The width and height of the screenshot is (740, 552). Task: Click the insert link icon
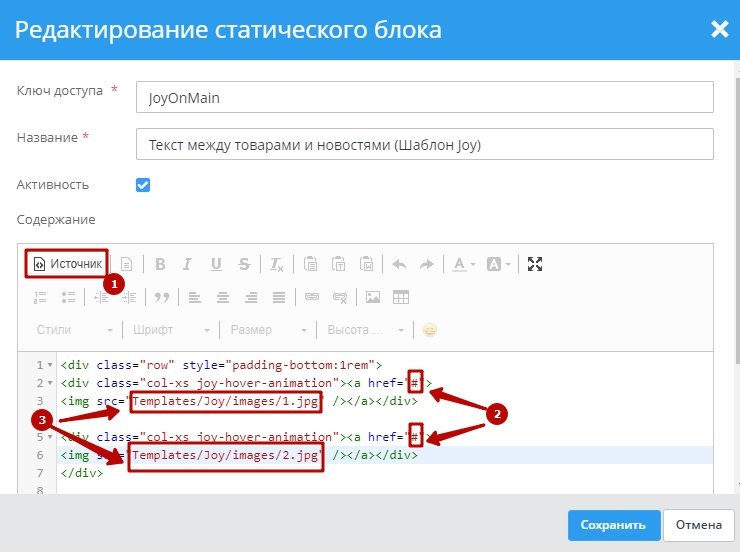(x=311, y=297)
